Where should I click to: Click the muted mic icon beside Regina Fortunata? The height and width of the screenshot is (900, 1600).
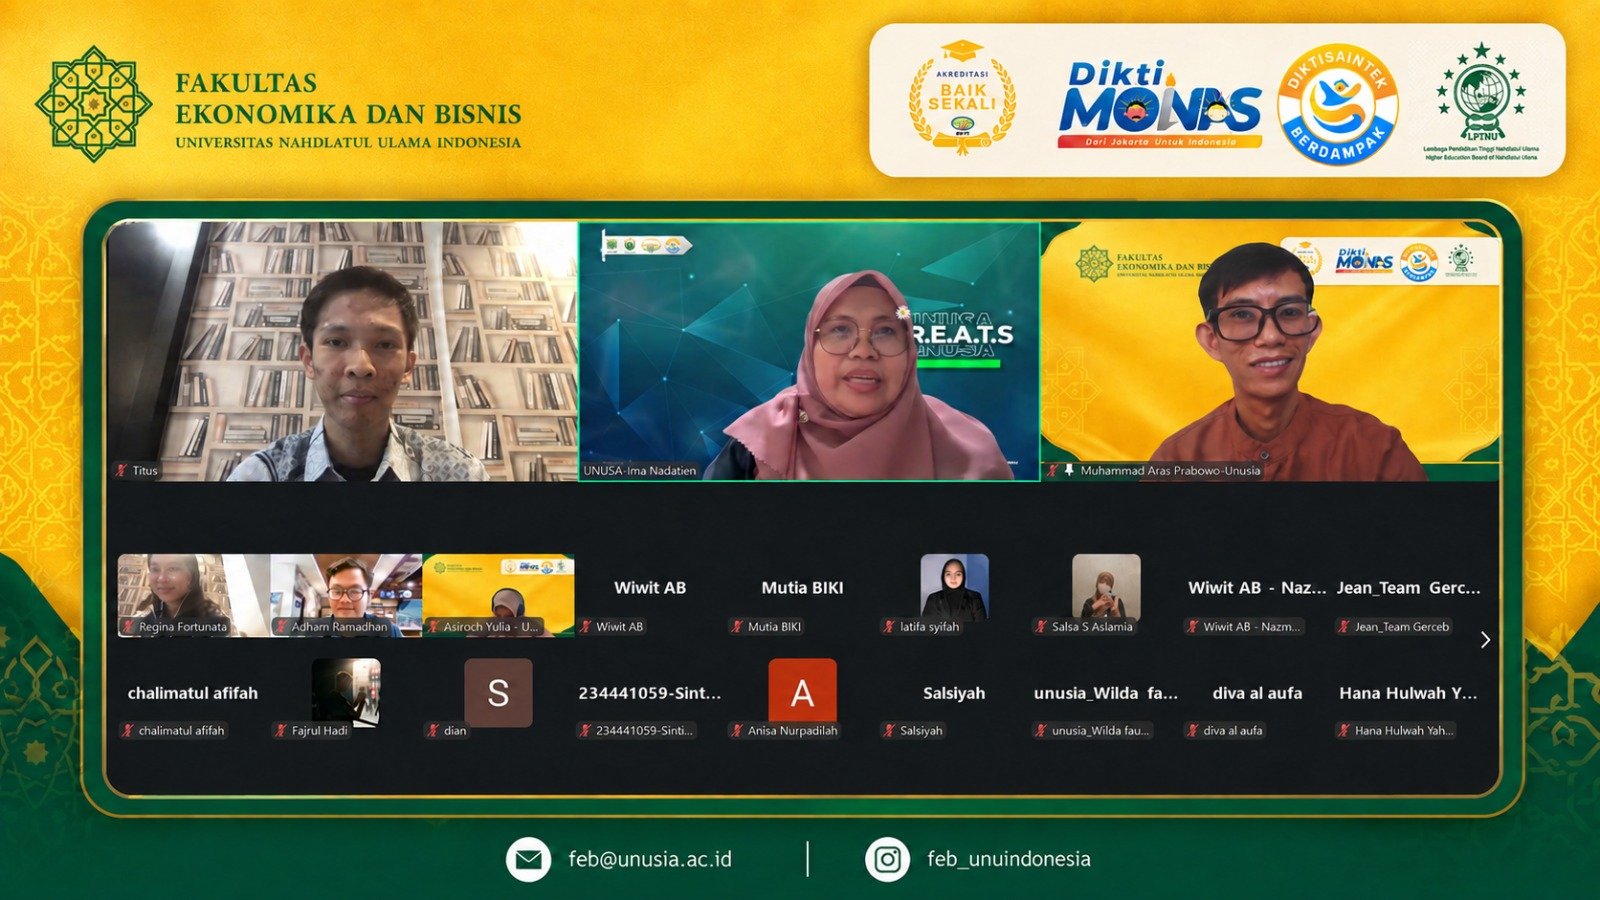(x=128, y=627)
